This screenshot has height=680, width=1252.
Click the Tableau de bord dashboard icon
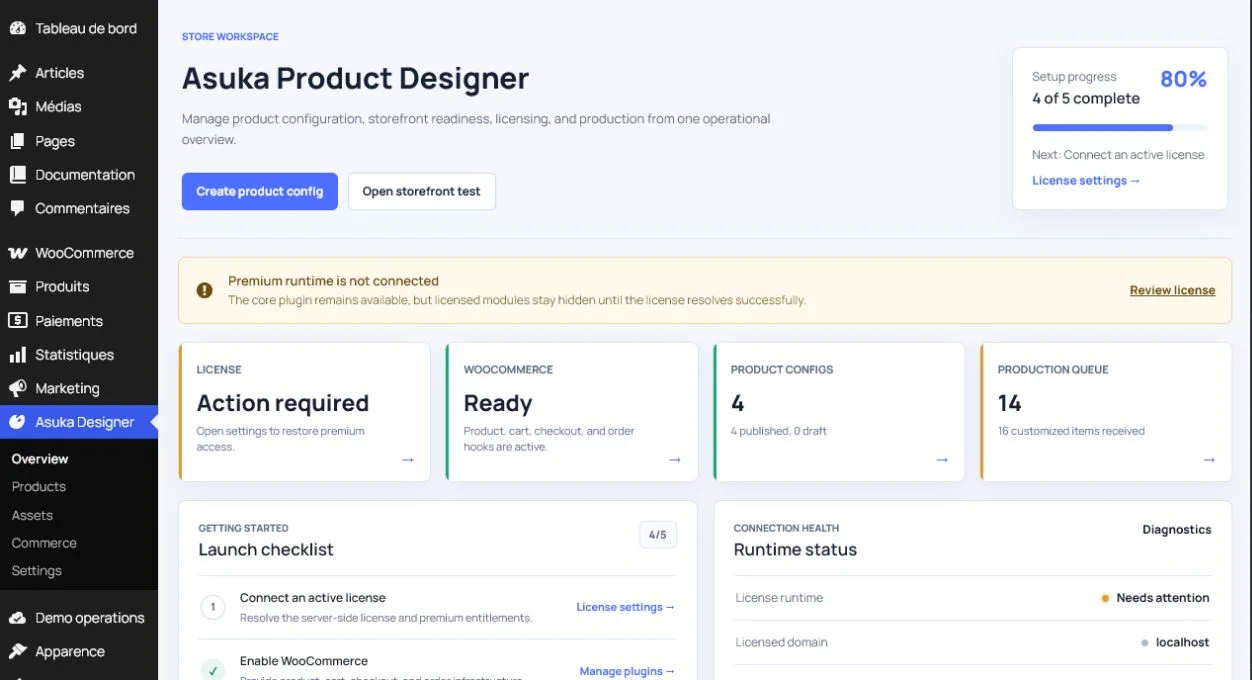pyautogui.click(x=17, y=28)
